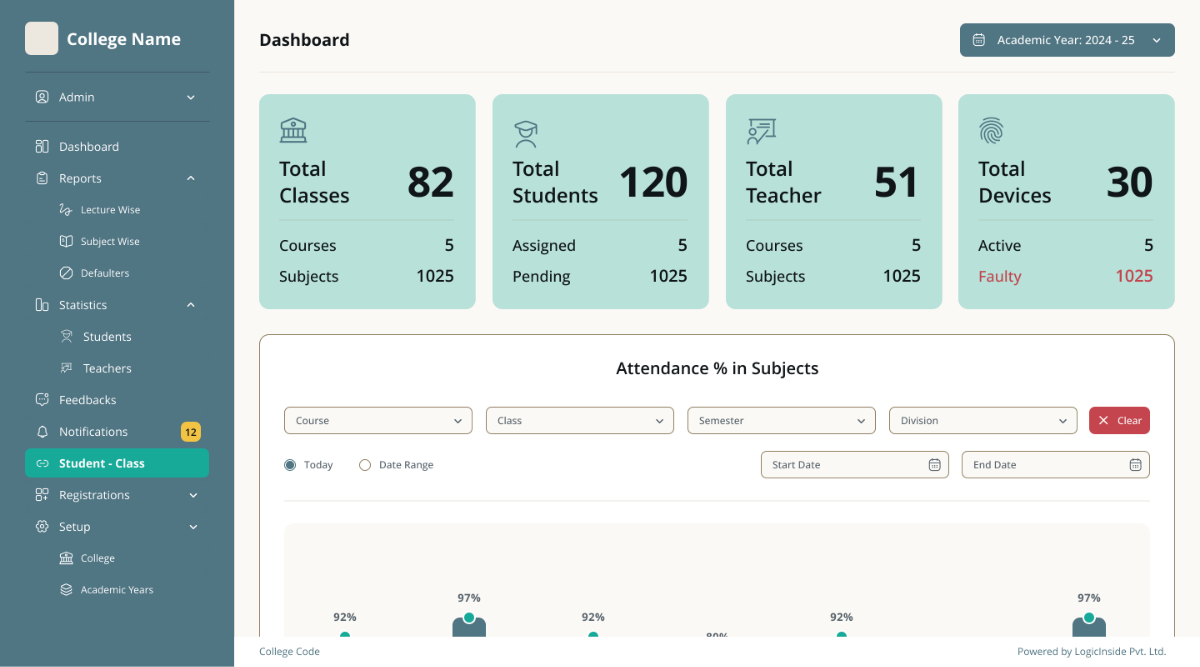Viewport: 1200px width, 667px height.
Task: Open the Course dropdown
Action: tap(378, 421)
